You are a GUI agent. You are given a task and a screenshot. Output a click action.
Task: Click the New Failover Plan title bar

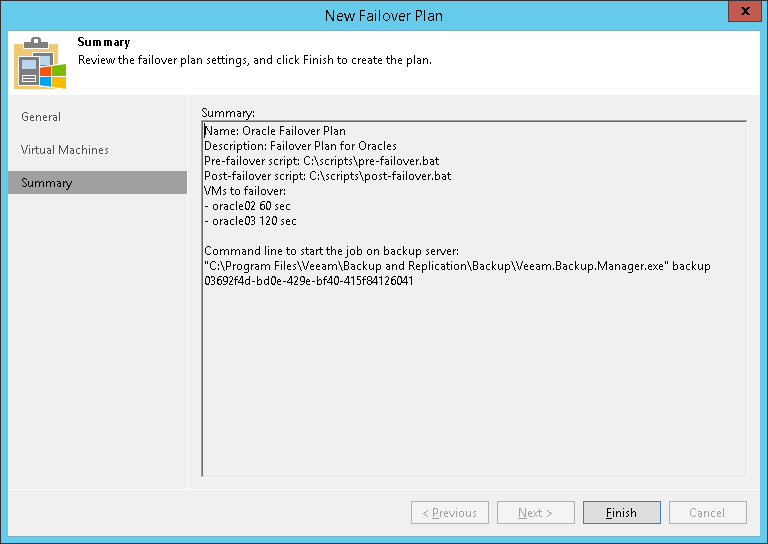(384, 15)
